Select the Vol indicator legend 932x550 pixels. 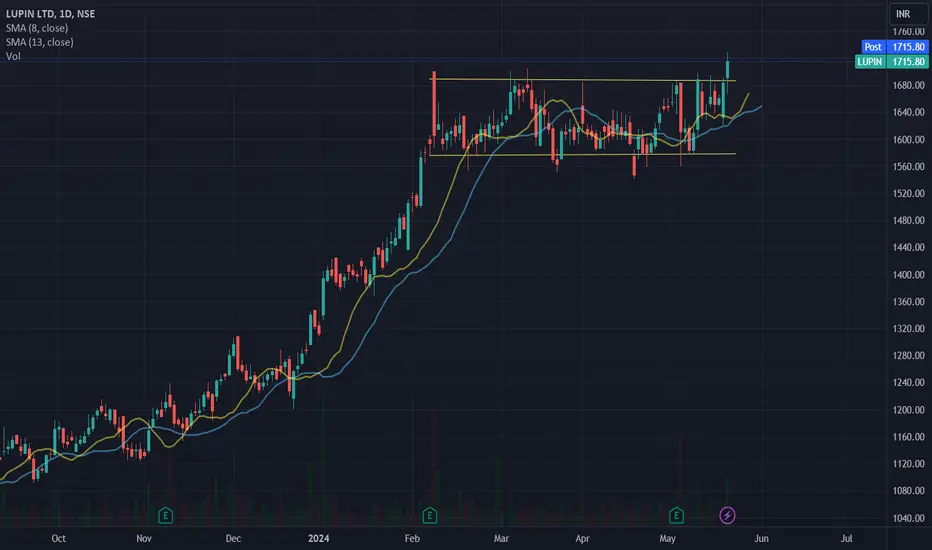tap(13, 56)
